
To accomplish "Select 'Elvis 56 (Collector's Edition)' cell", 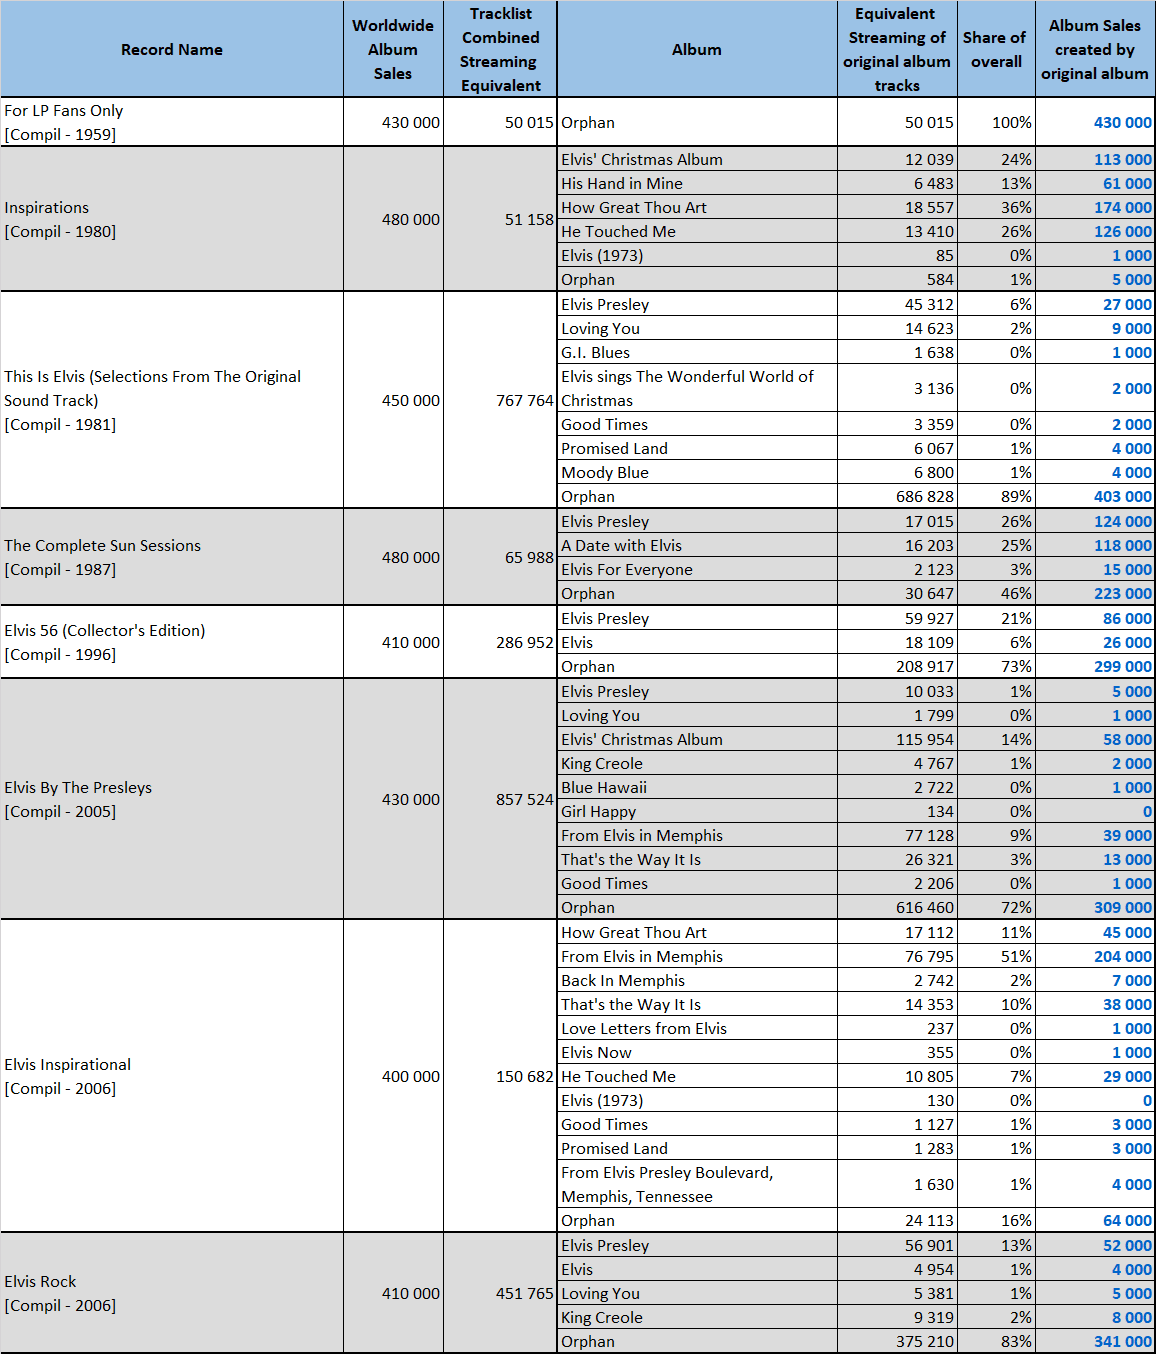I will tap(172, 642).
